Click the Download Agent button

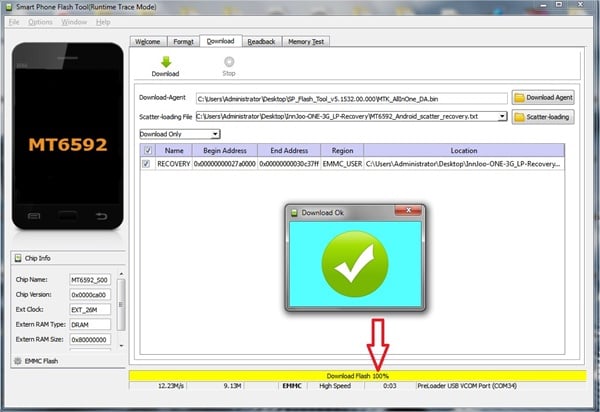(543, 98)
